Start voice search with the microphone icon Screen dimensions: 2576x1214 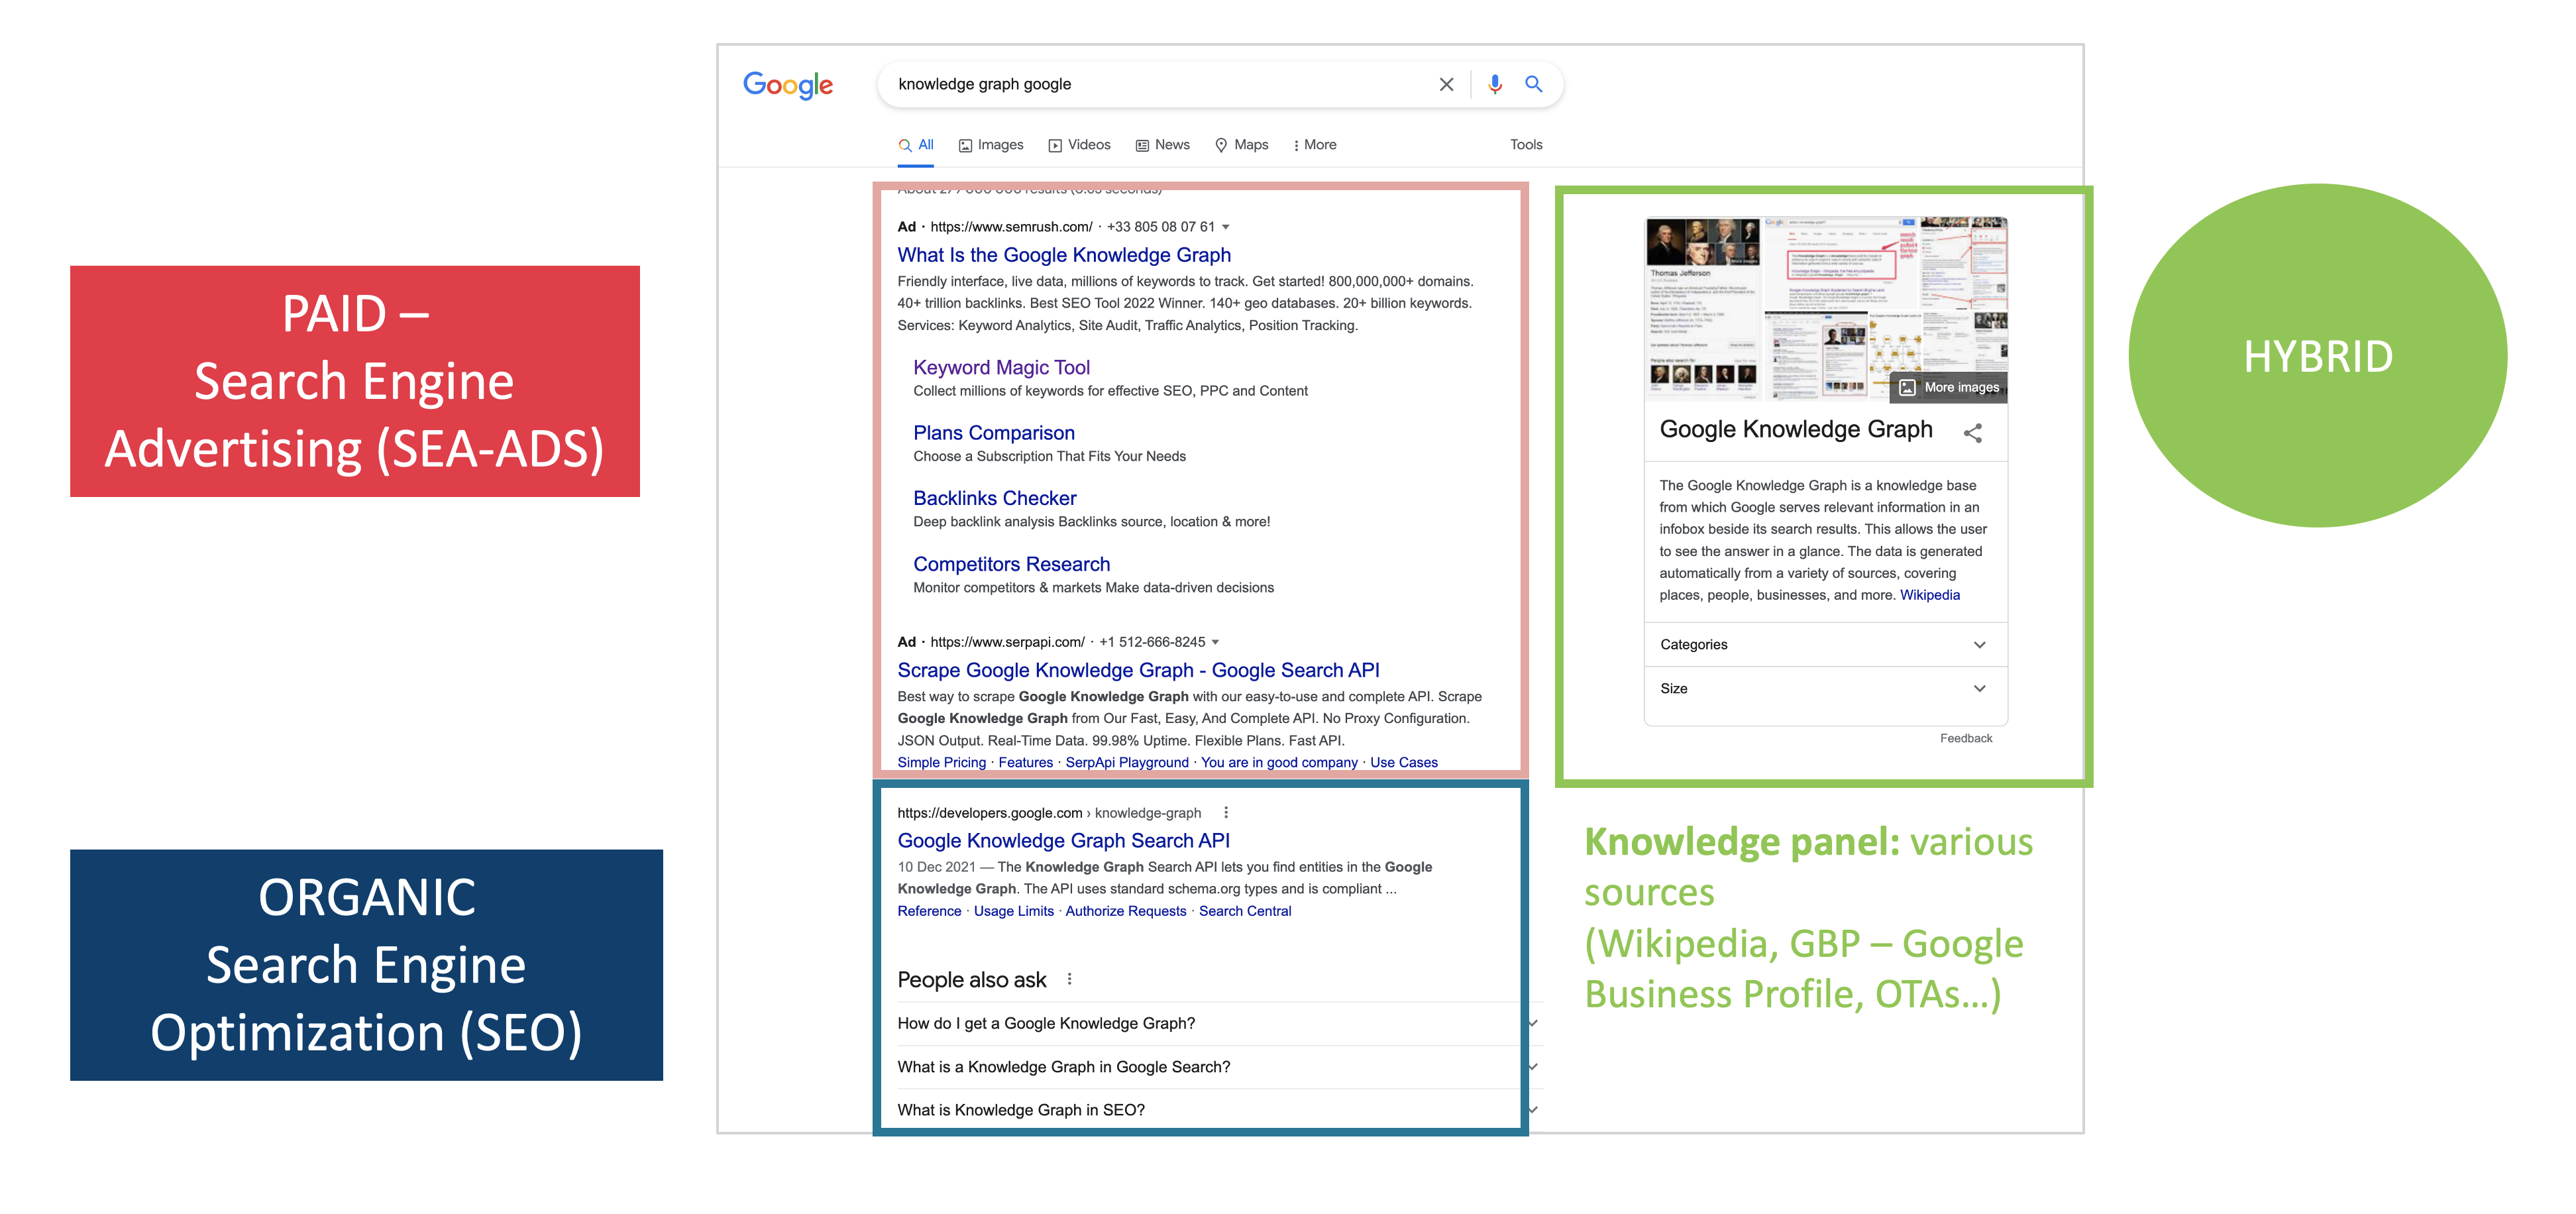(x=1494, y=84)
